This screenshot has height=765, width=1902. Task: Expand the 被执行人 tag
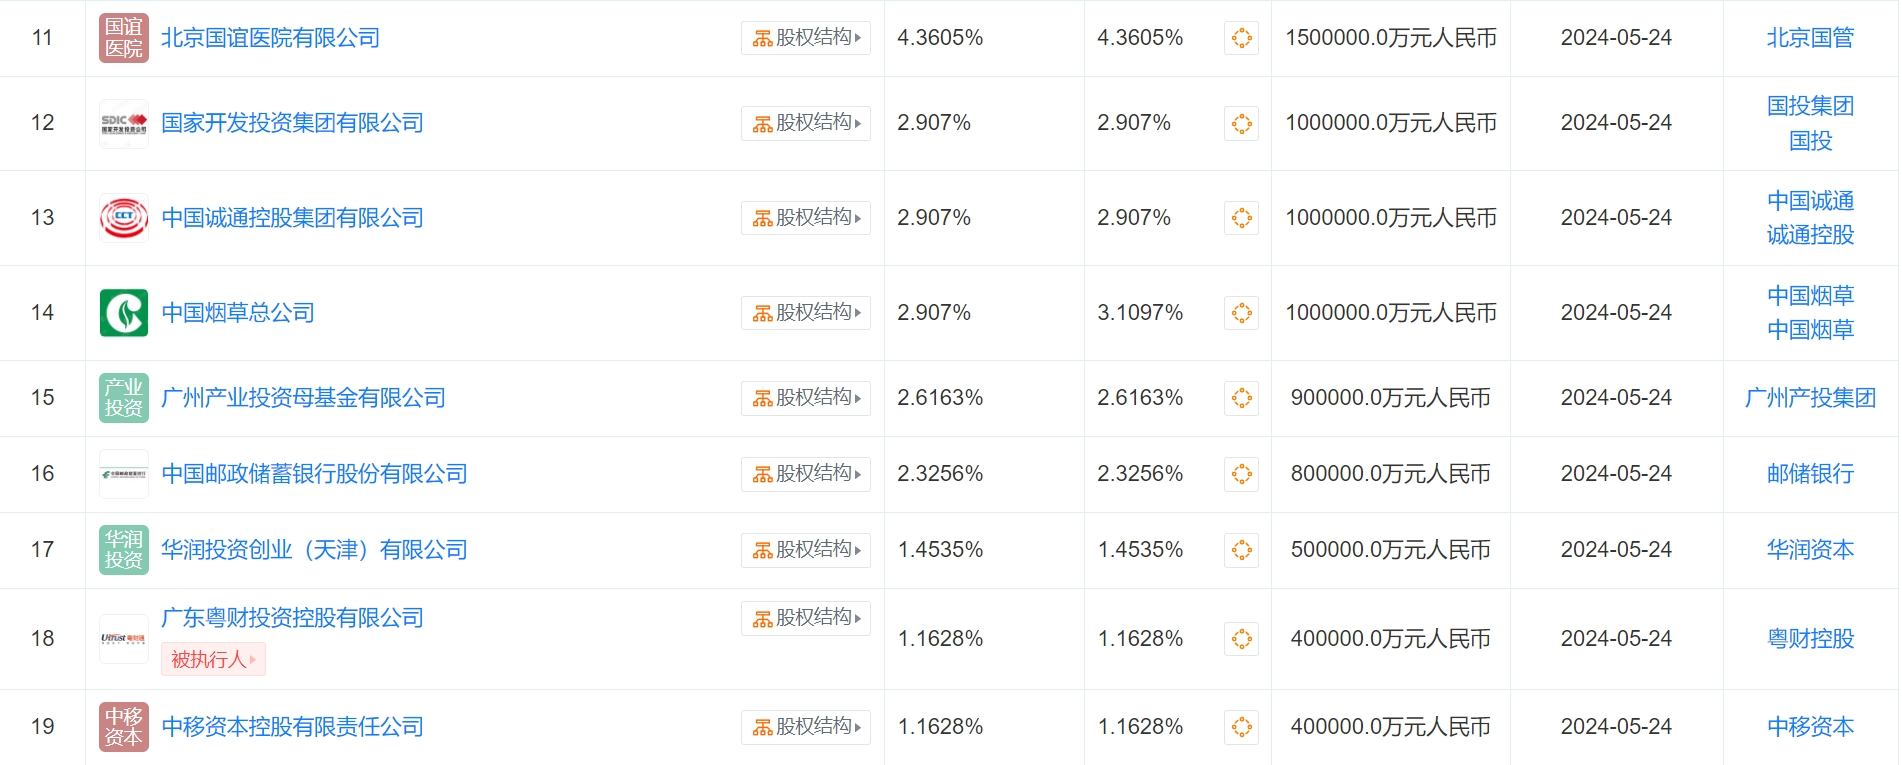213,660
